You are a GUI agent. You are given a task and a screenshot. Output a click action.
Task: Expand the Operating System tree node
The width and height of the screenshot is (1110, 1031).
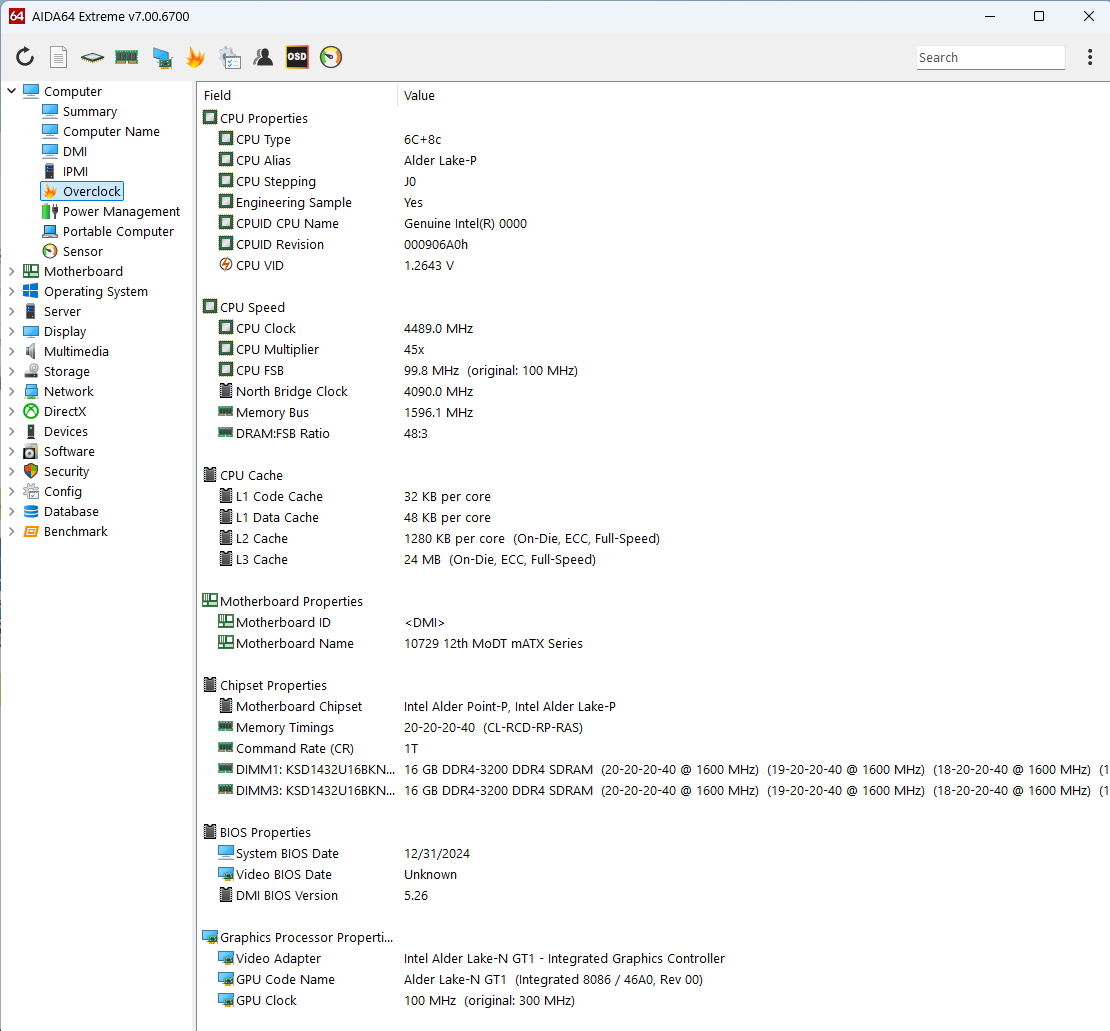coord(11,291)
